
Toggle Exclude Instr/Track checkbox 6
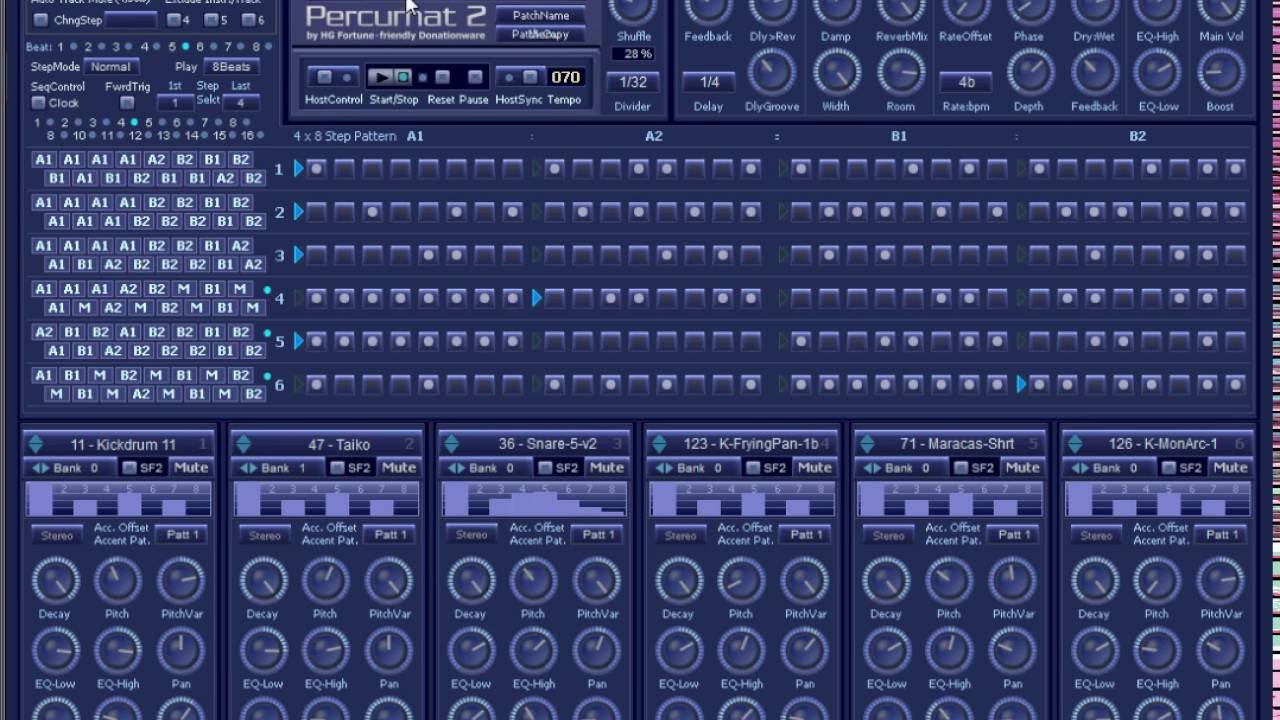click(248, 20)
